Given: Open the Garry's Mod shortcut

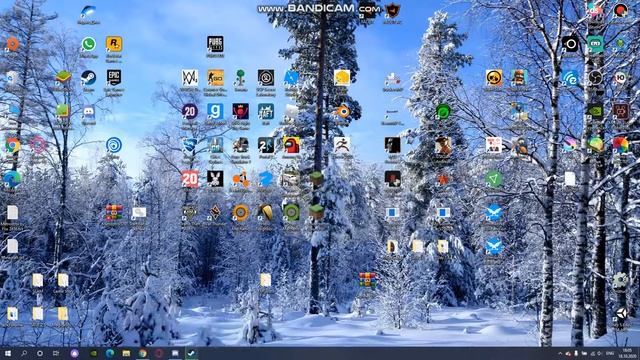Looking at the screenshot, I should pyautogui.click(x=215, y=111).
